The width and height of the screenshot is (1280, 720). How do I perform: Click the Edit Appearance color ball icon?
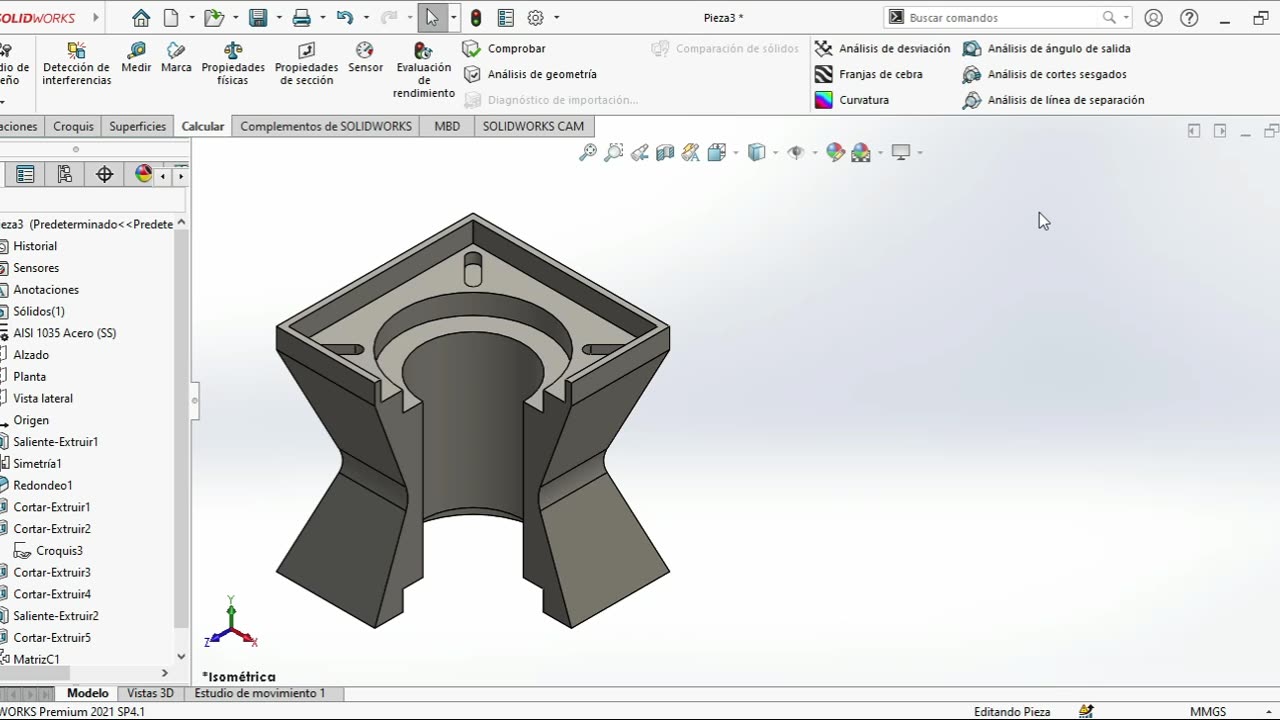click(x=835, y=153)
